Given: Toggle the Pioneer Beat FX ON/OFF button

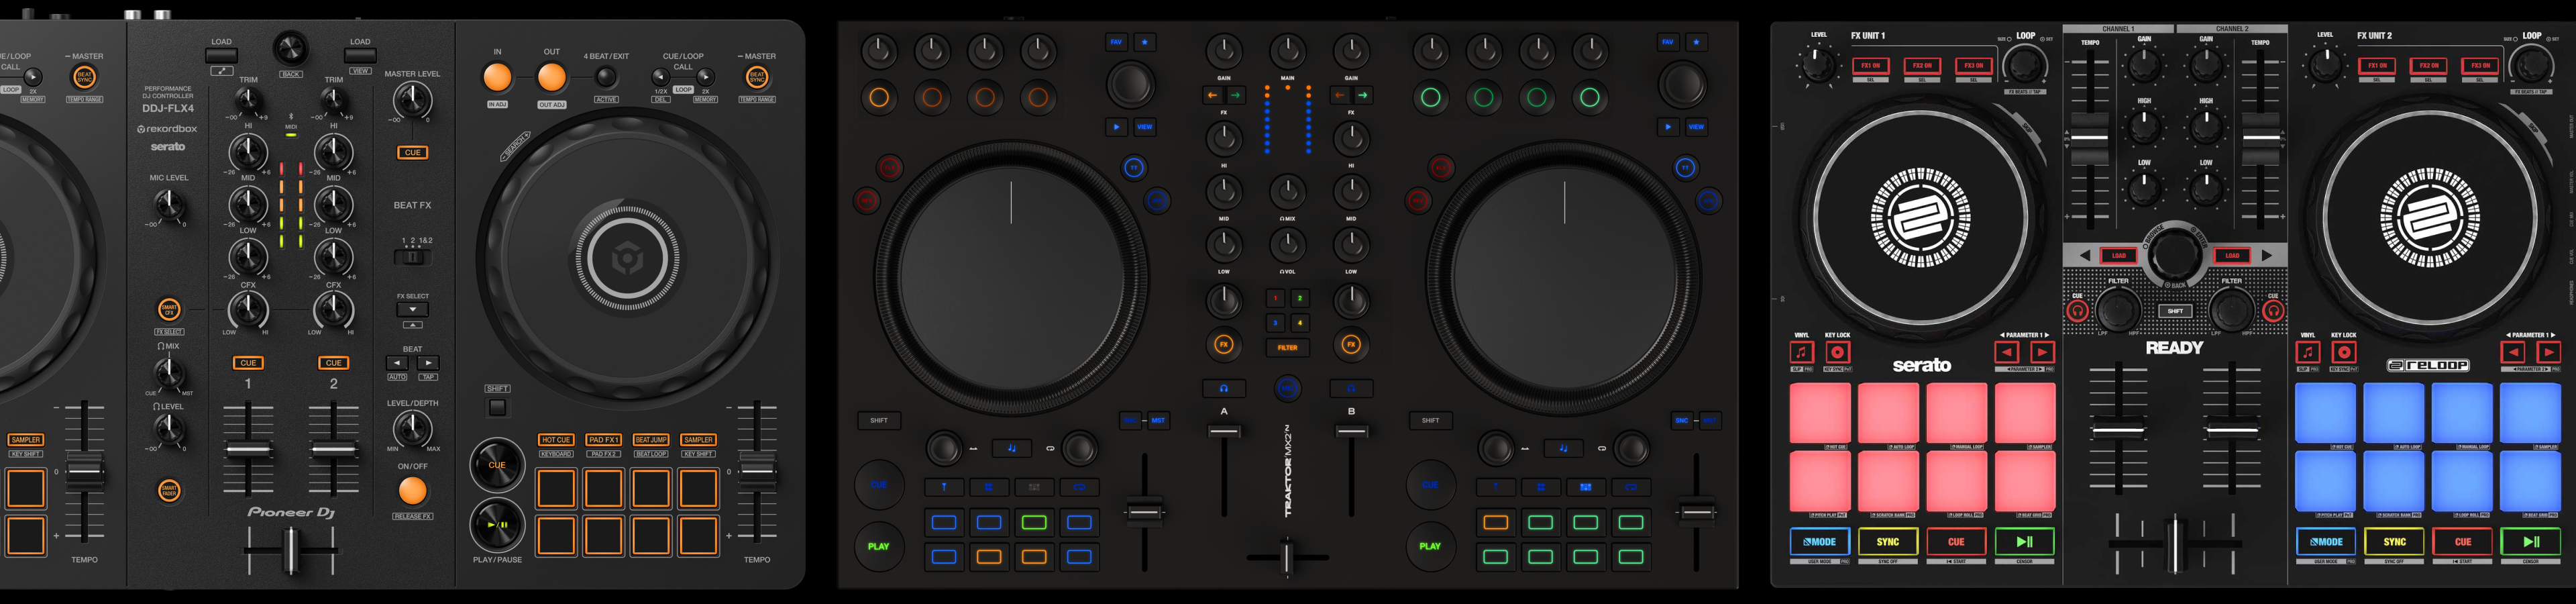Looking at the screenshot, I should pos(412,490).
